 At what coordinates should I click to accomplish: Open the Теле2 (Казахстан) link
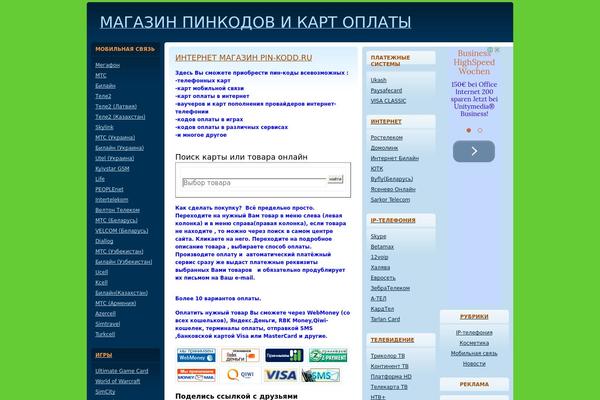[120, 117]
